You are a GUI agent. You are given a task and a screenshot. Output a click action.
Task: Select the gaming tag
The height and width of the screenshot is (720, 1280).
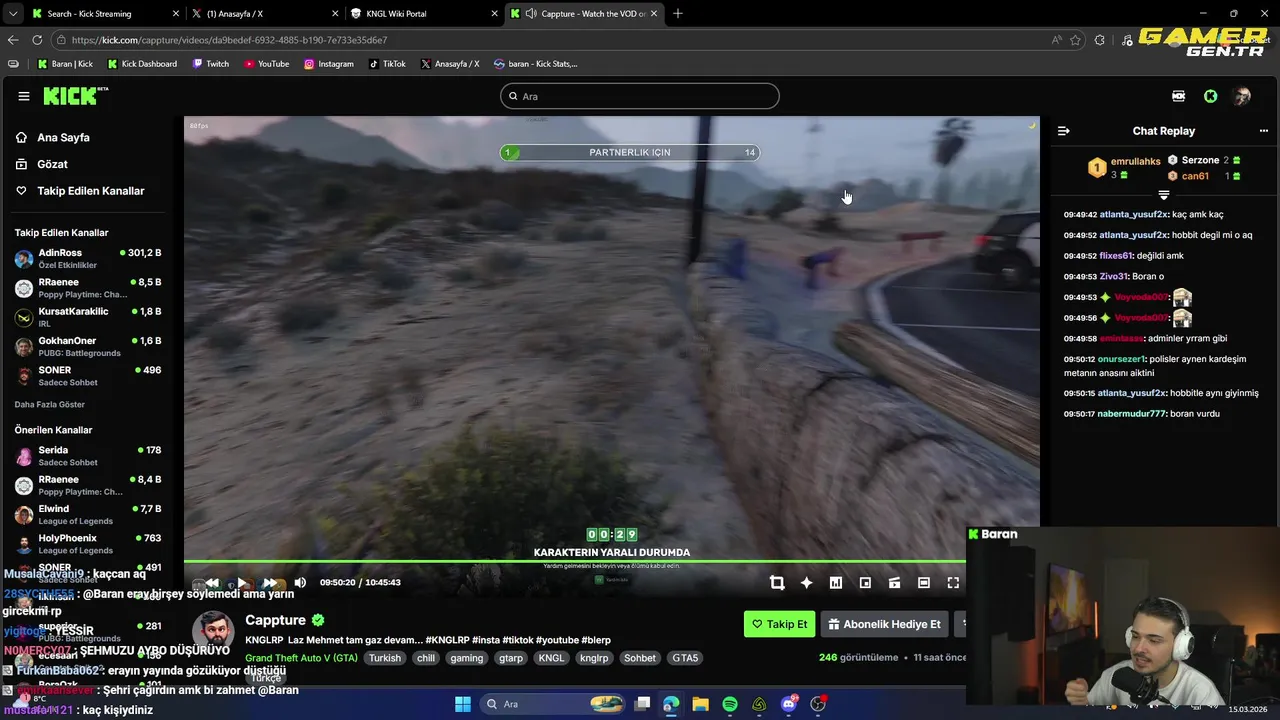(x=466, y=658)
